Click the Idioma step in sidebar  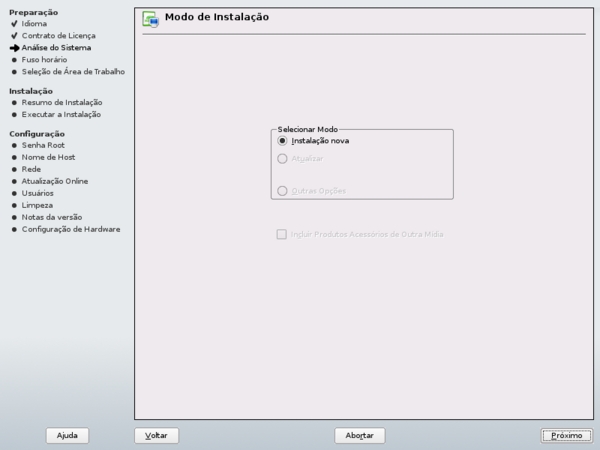[x=34, y=24]
